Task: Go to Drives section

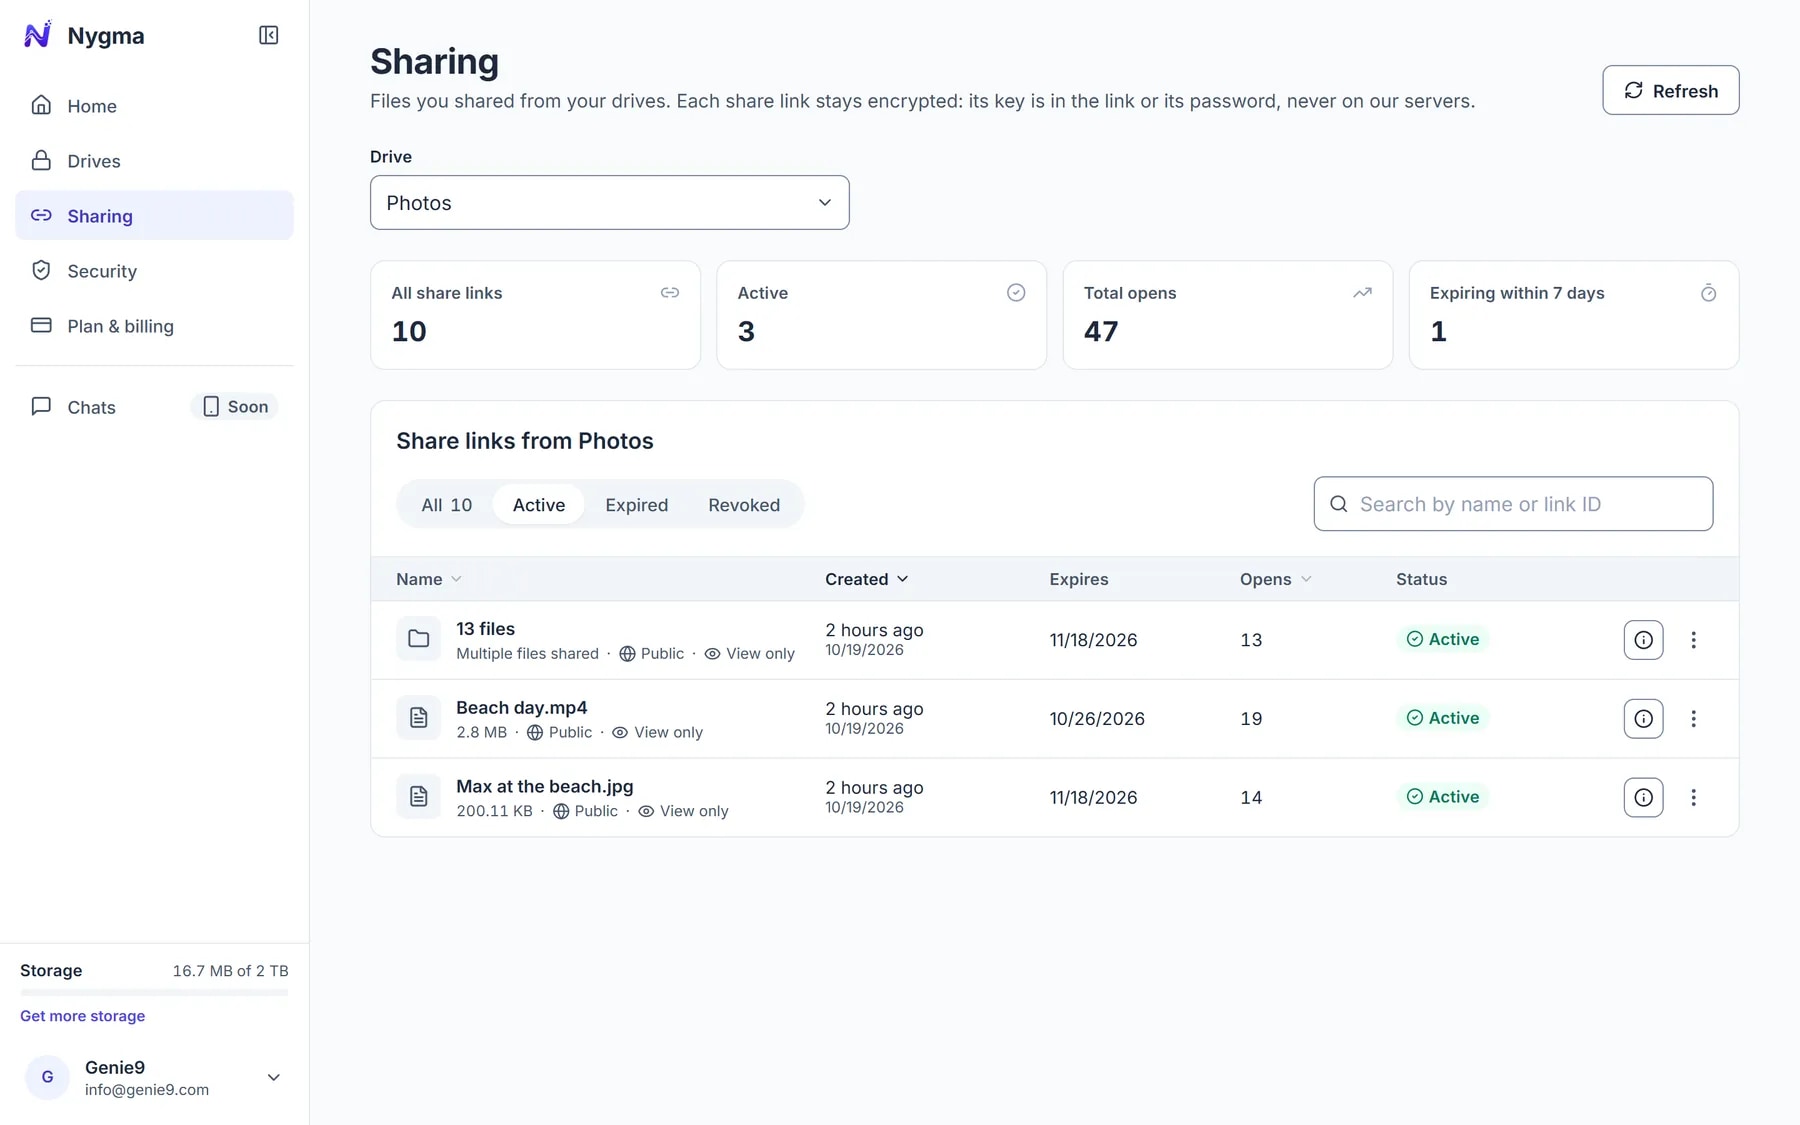Action: [x=154, y=161]
